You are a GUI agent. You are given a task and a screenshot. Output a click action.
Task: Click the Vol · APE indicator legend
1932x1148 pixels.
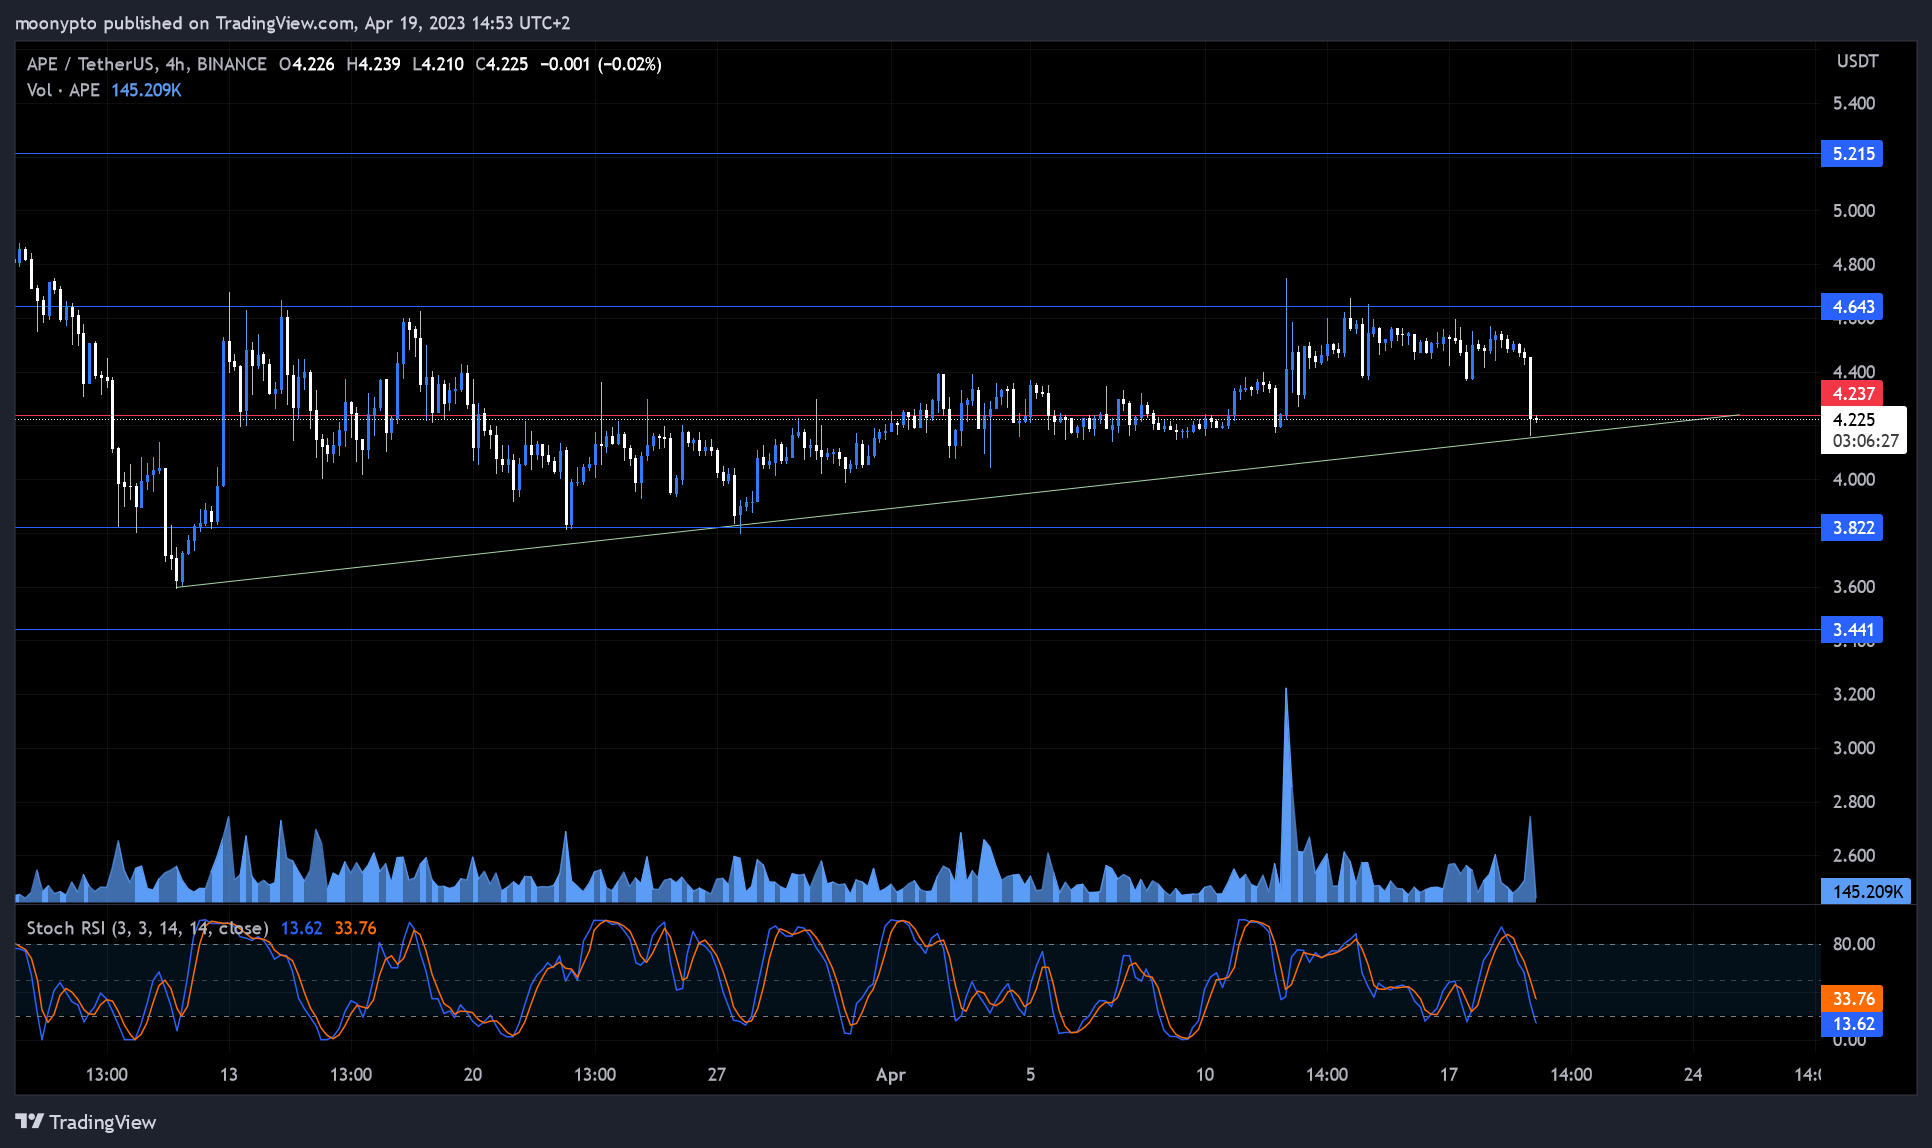point(63,90)
